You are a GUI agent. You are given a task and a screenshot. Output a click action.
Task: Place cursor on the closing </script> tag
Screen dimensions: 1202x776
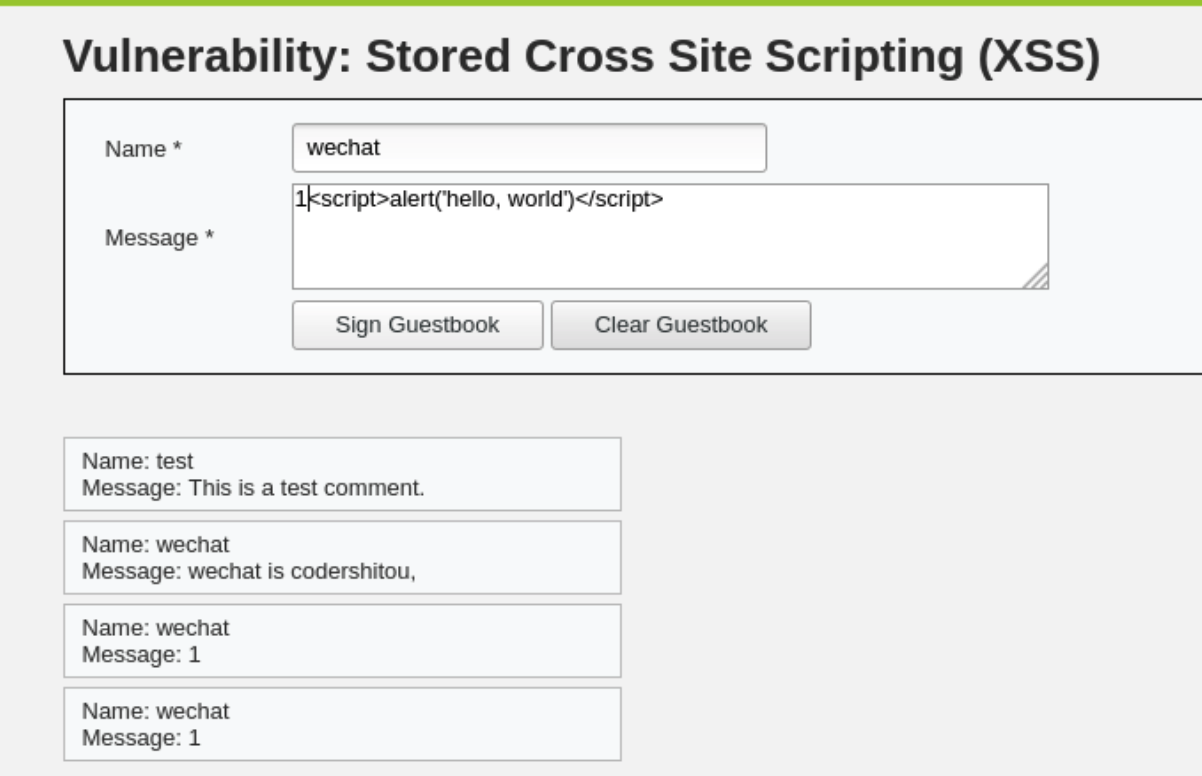point(620,200)
